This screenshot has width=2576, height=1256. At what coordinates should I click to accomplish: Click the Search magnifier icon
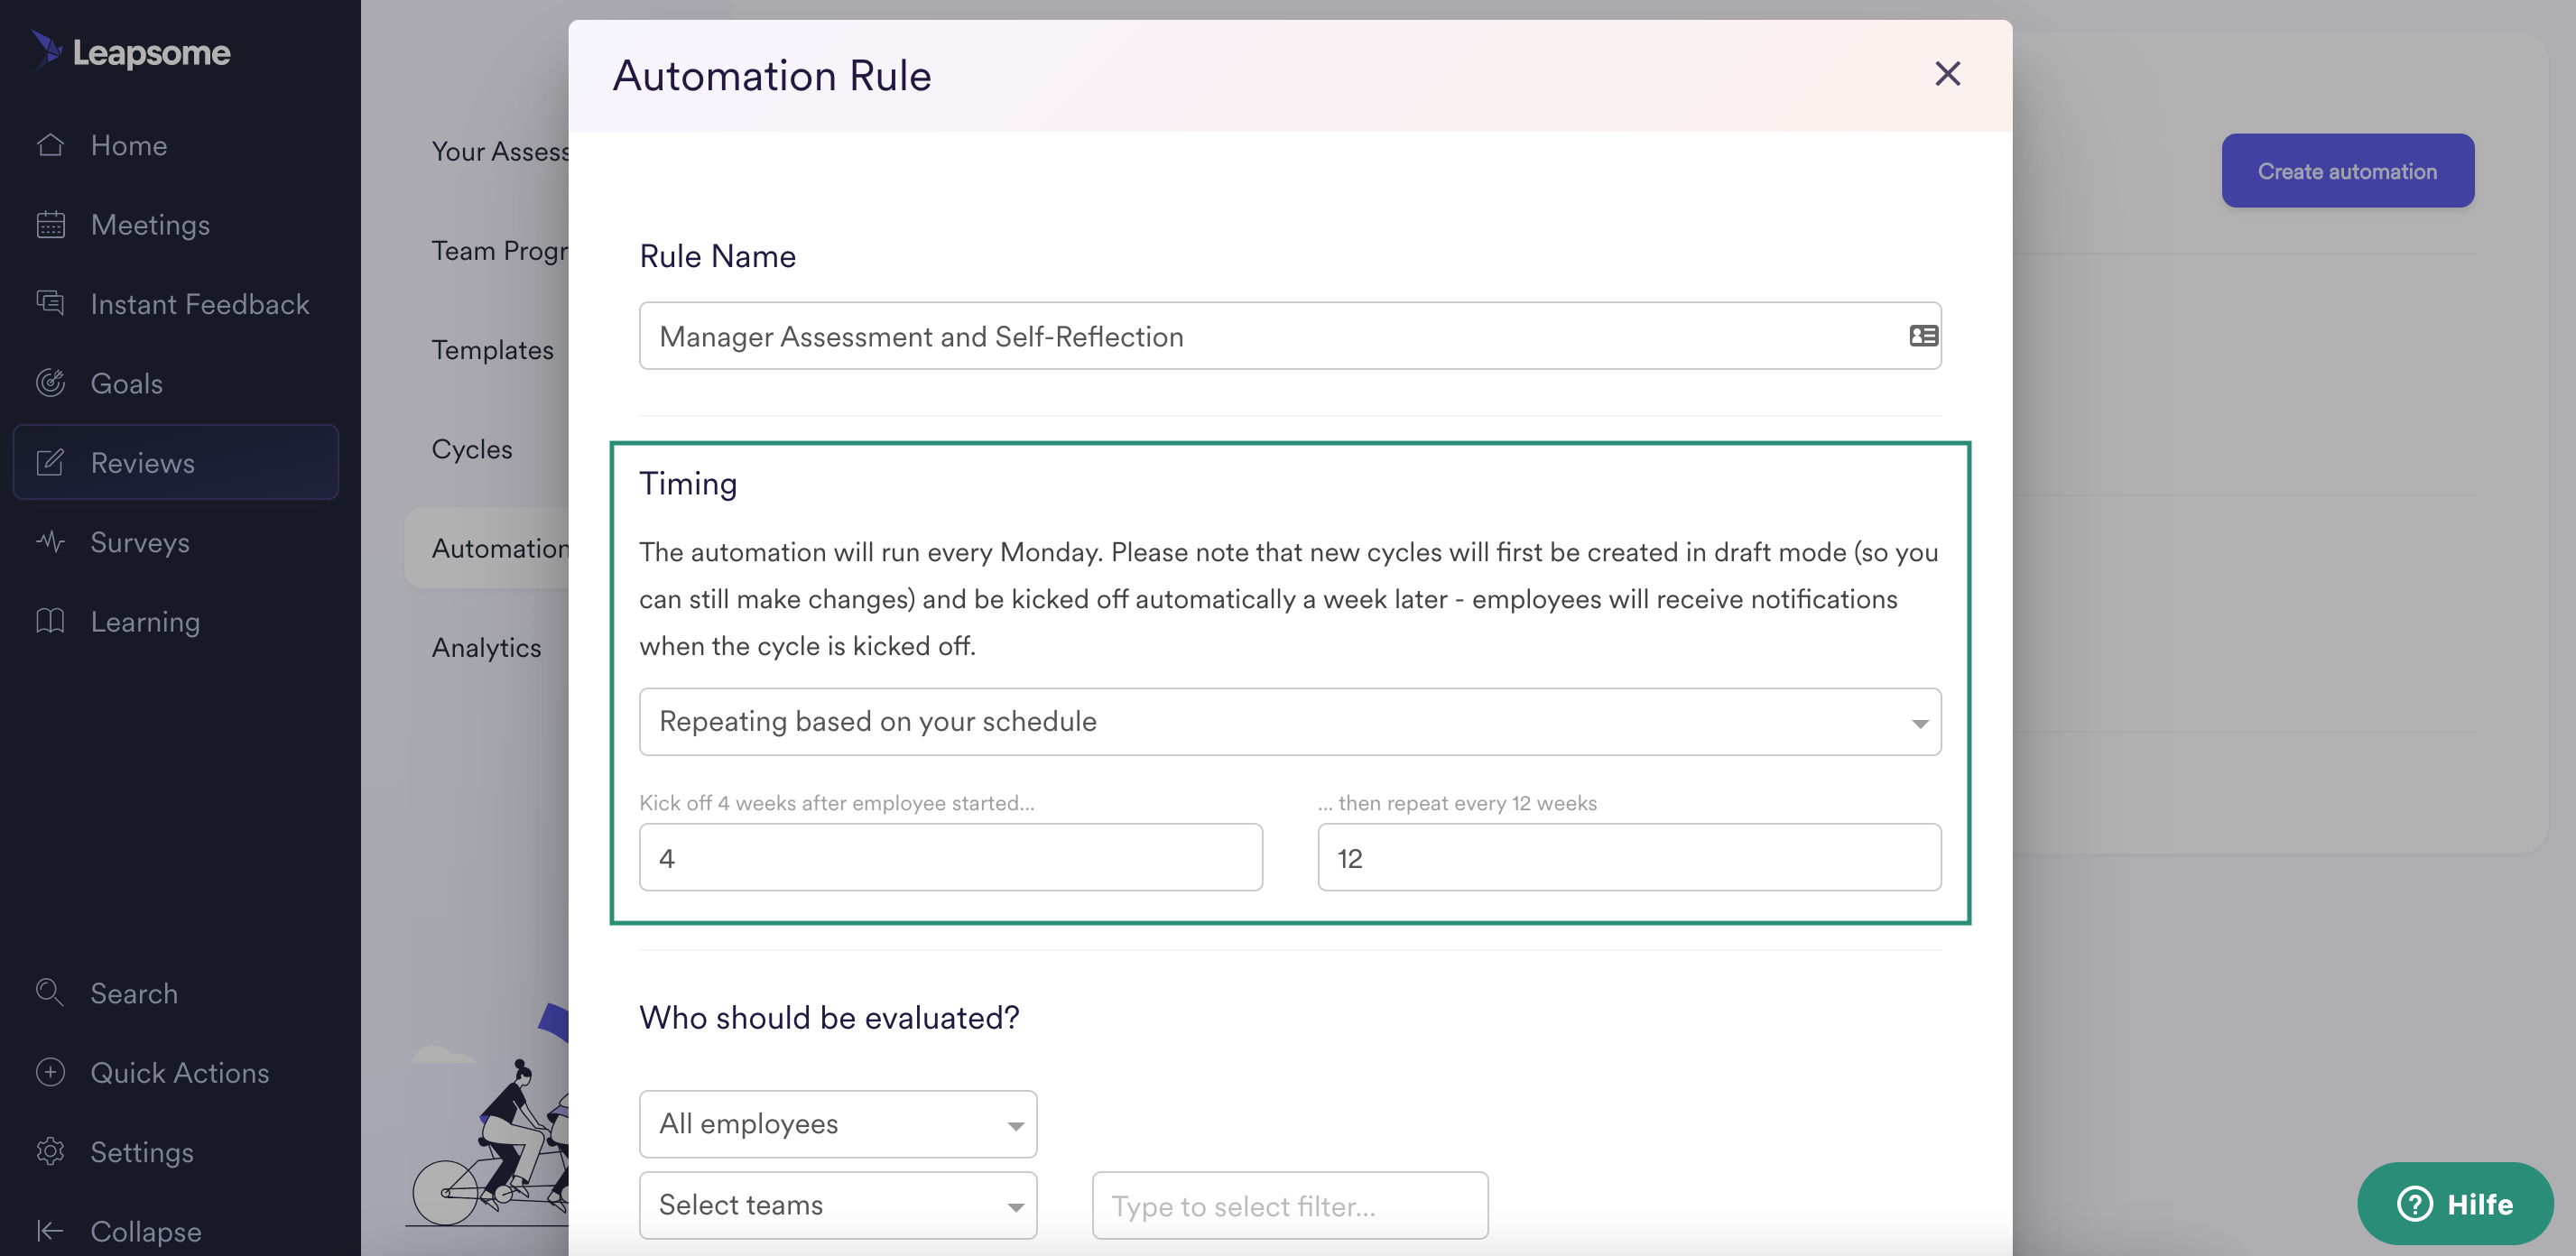pos(50,993)
